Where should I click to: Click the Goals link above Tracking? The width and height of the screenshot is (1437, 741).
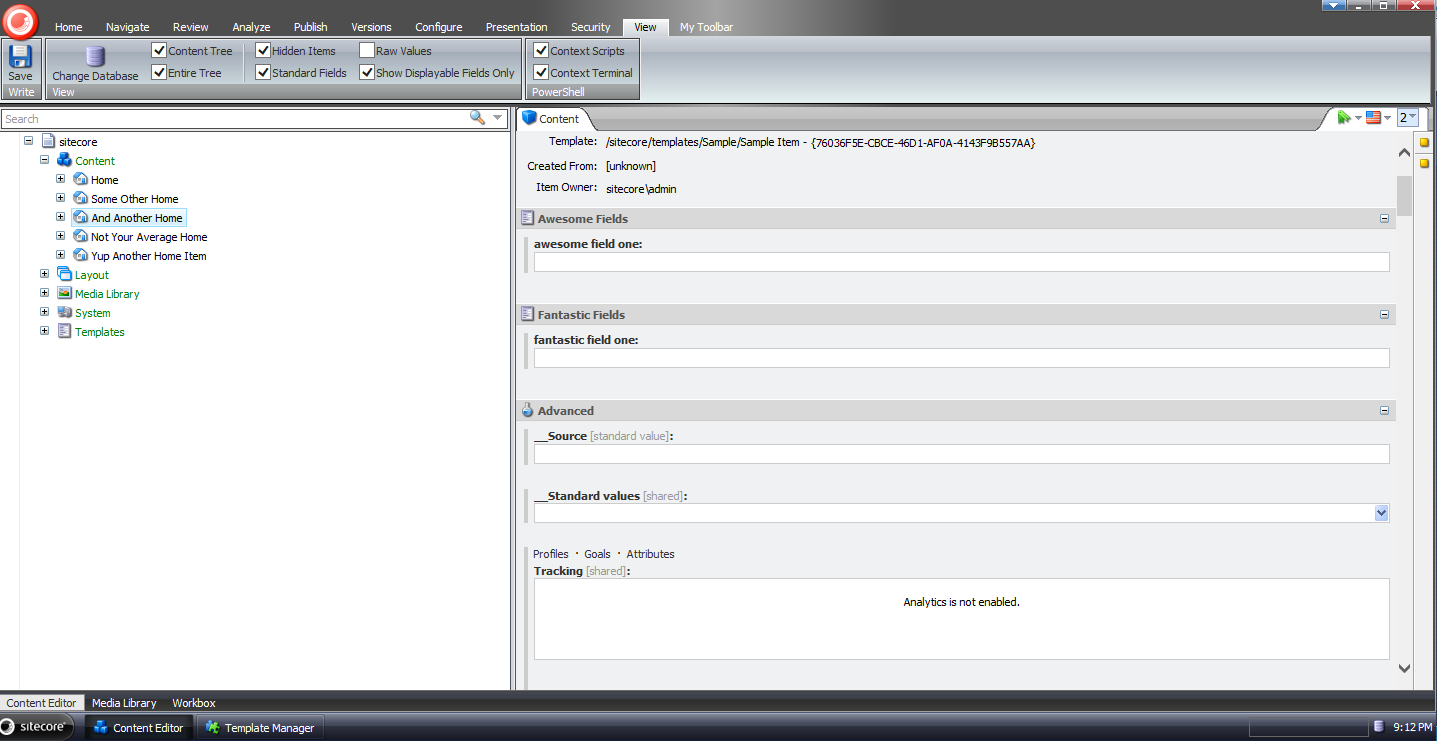pyautogui.click(x=597, y=554)
